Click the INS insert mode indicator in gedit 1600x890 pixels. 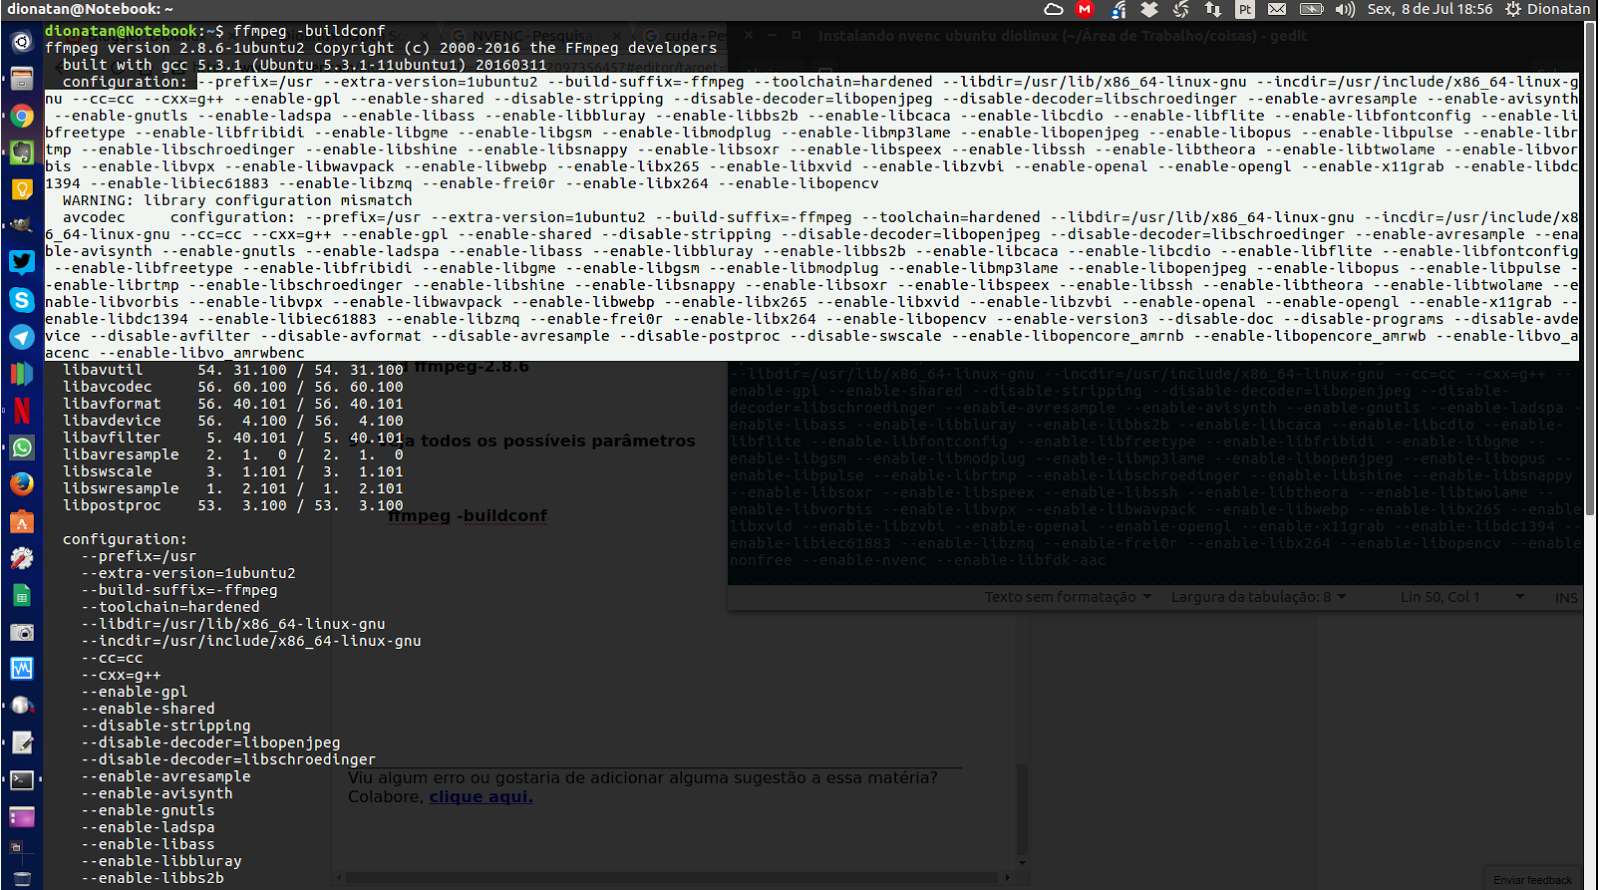pyautogui.click(x=1566, y=598)
